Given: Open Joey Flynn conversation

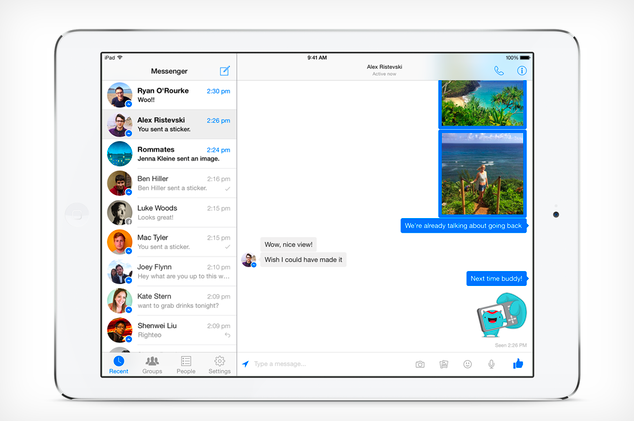Looking at the screenshot, I should (170, 271).
